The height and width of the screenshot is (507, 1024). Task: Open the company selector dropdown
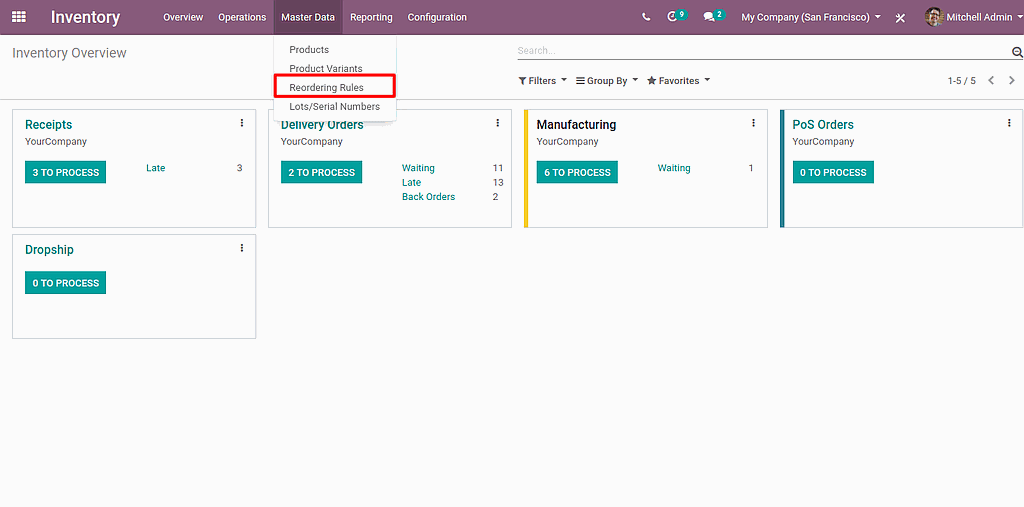[810, 17]
